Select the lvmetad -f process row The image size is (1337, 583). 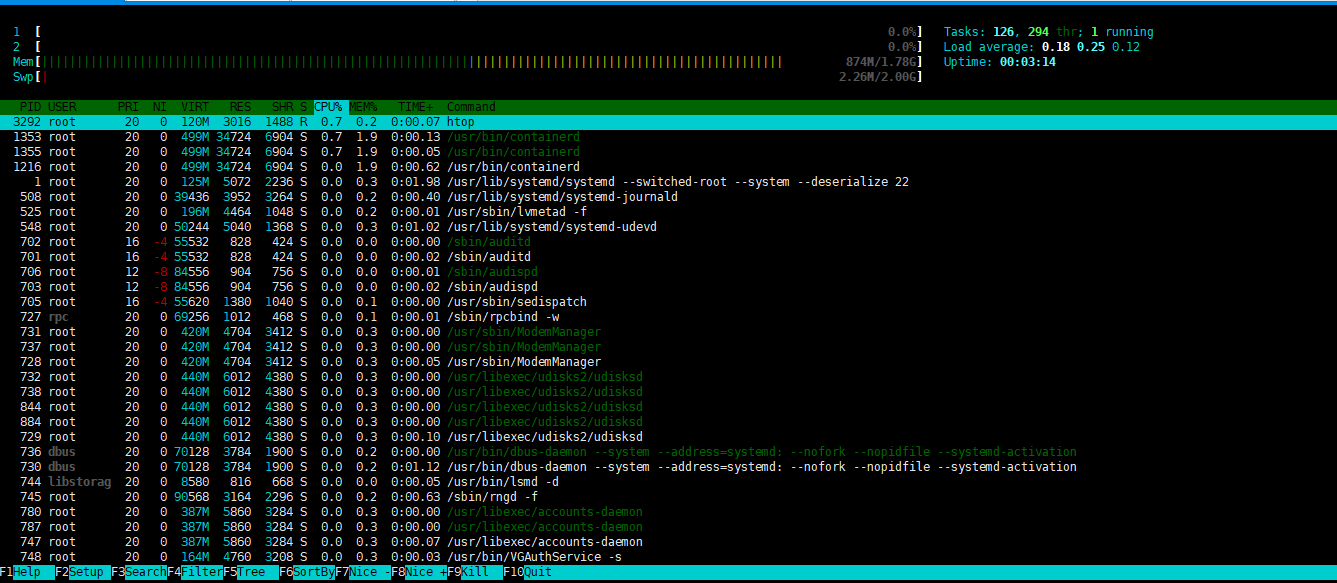(668, 212)
